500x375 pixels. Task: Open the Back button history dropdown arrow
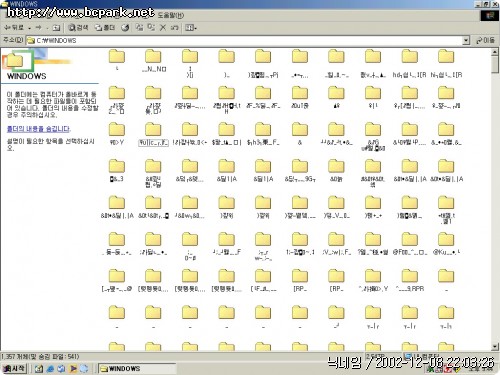pyautogui.click(x=30, y=28)
